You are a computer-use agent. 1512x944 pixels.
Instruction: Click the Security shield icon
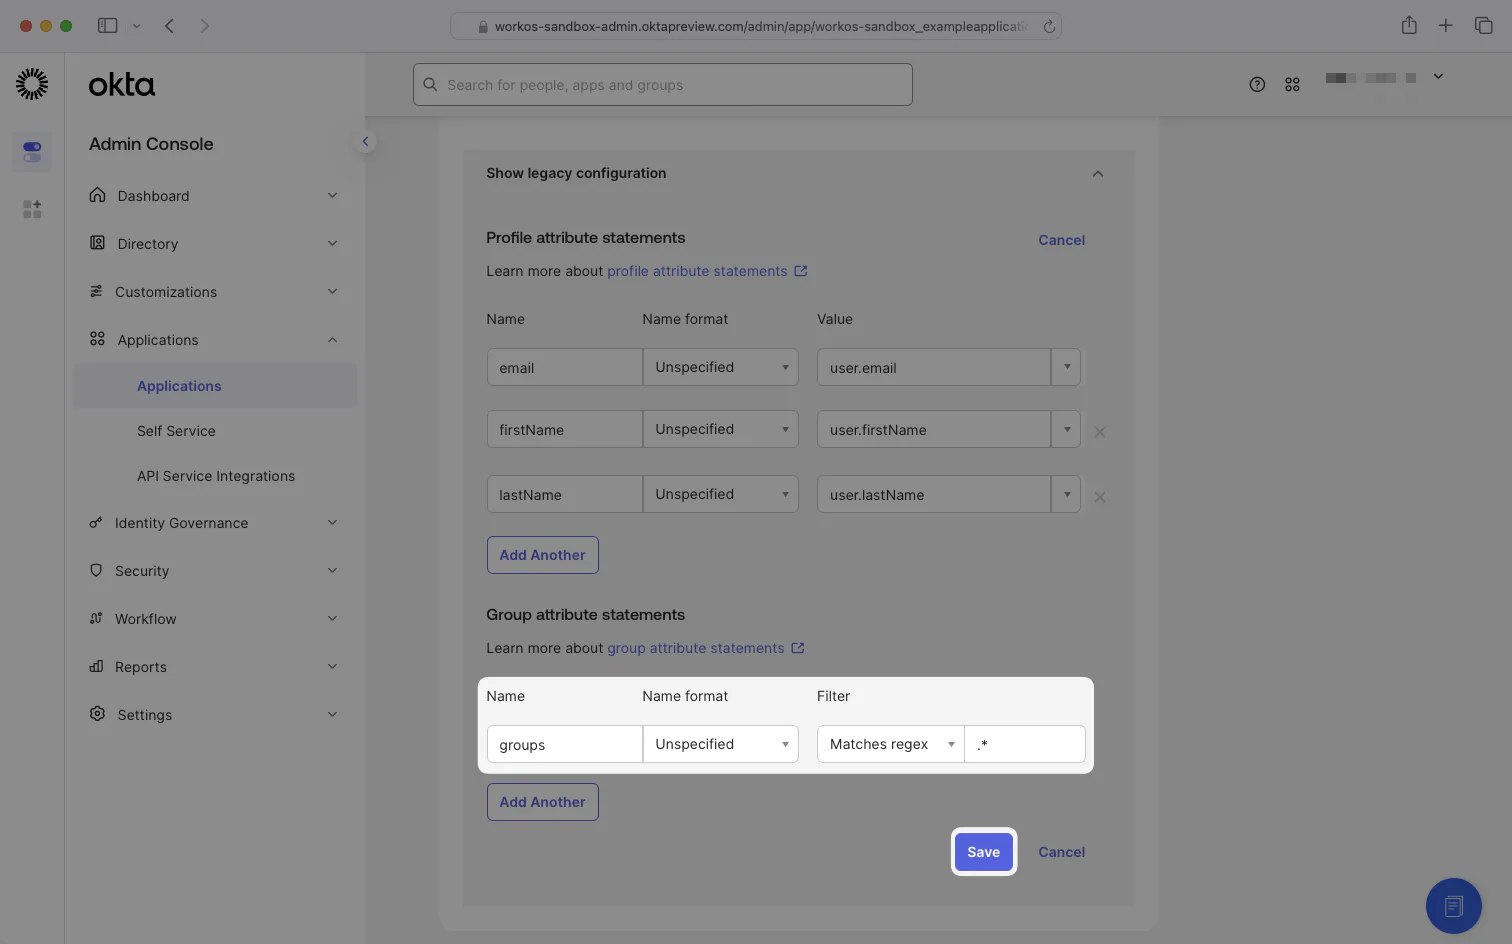click(96, 570)
